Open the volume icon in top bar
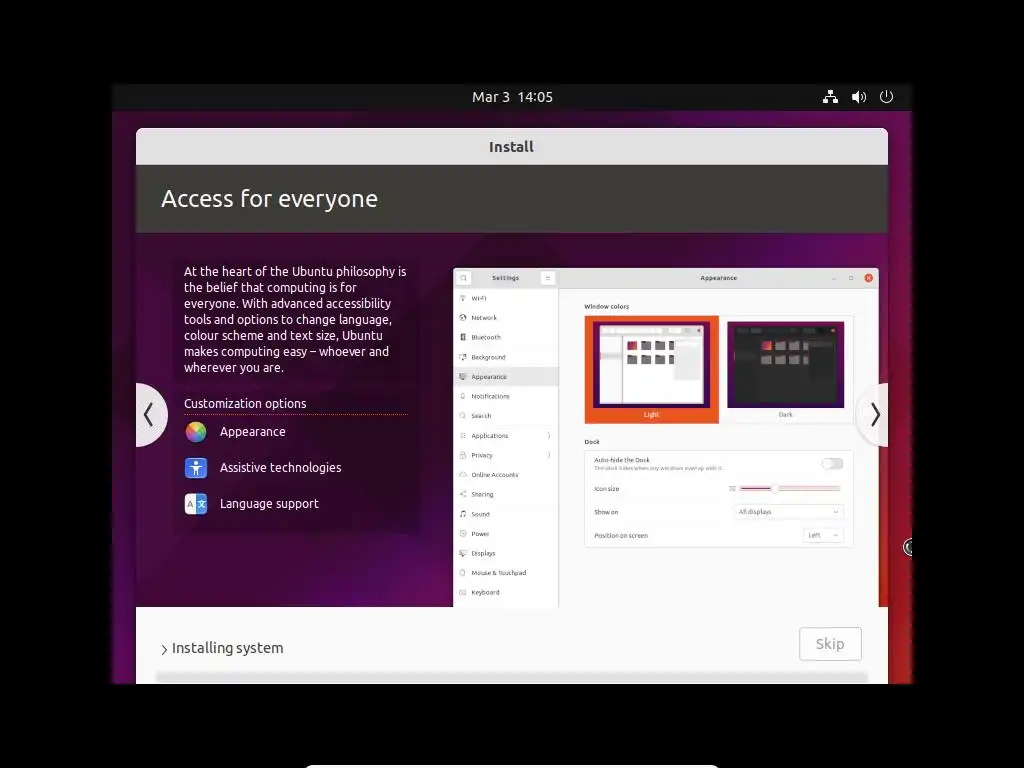1024x768 pixels. [x=859, y=97]
